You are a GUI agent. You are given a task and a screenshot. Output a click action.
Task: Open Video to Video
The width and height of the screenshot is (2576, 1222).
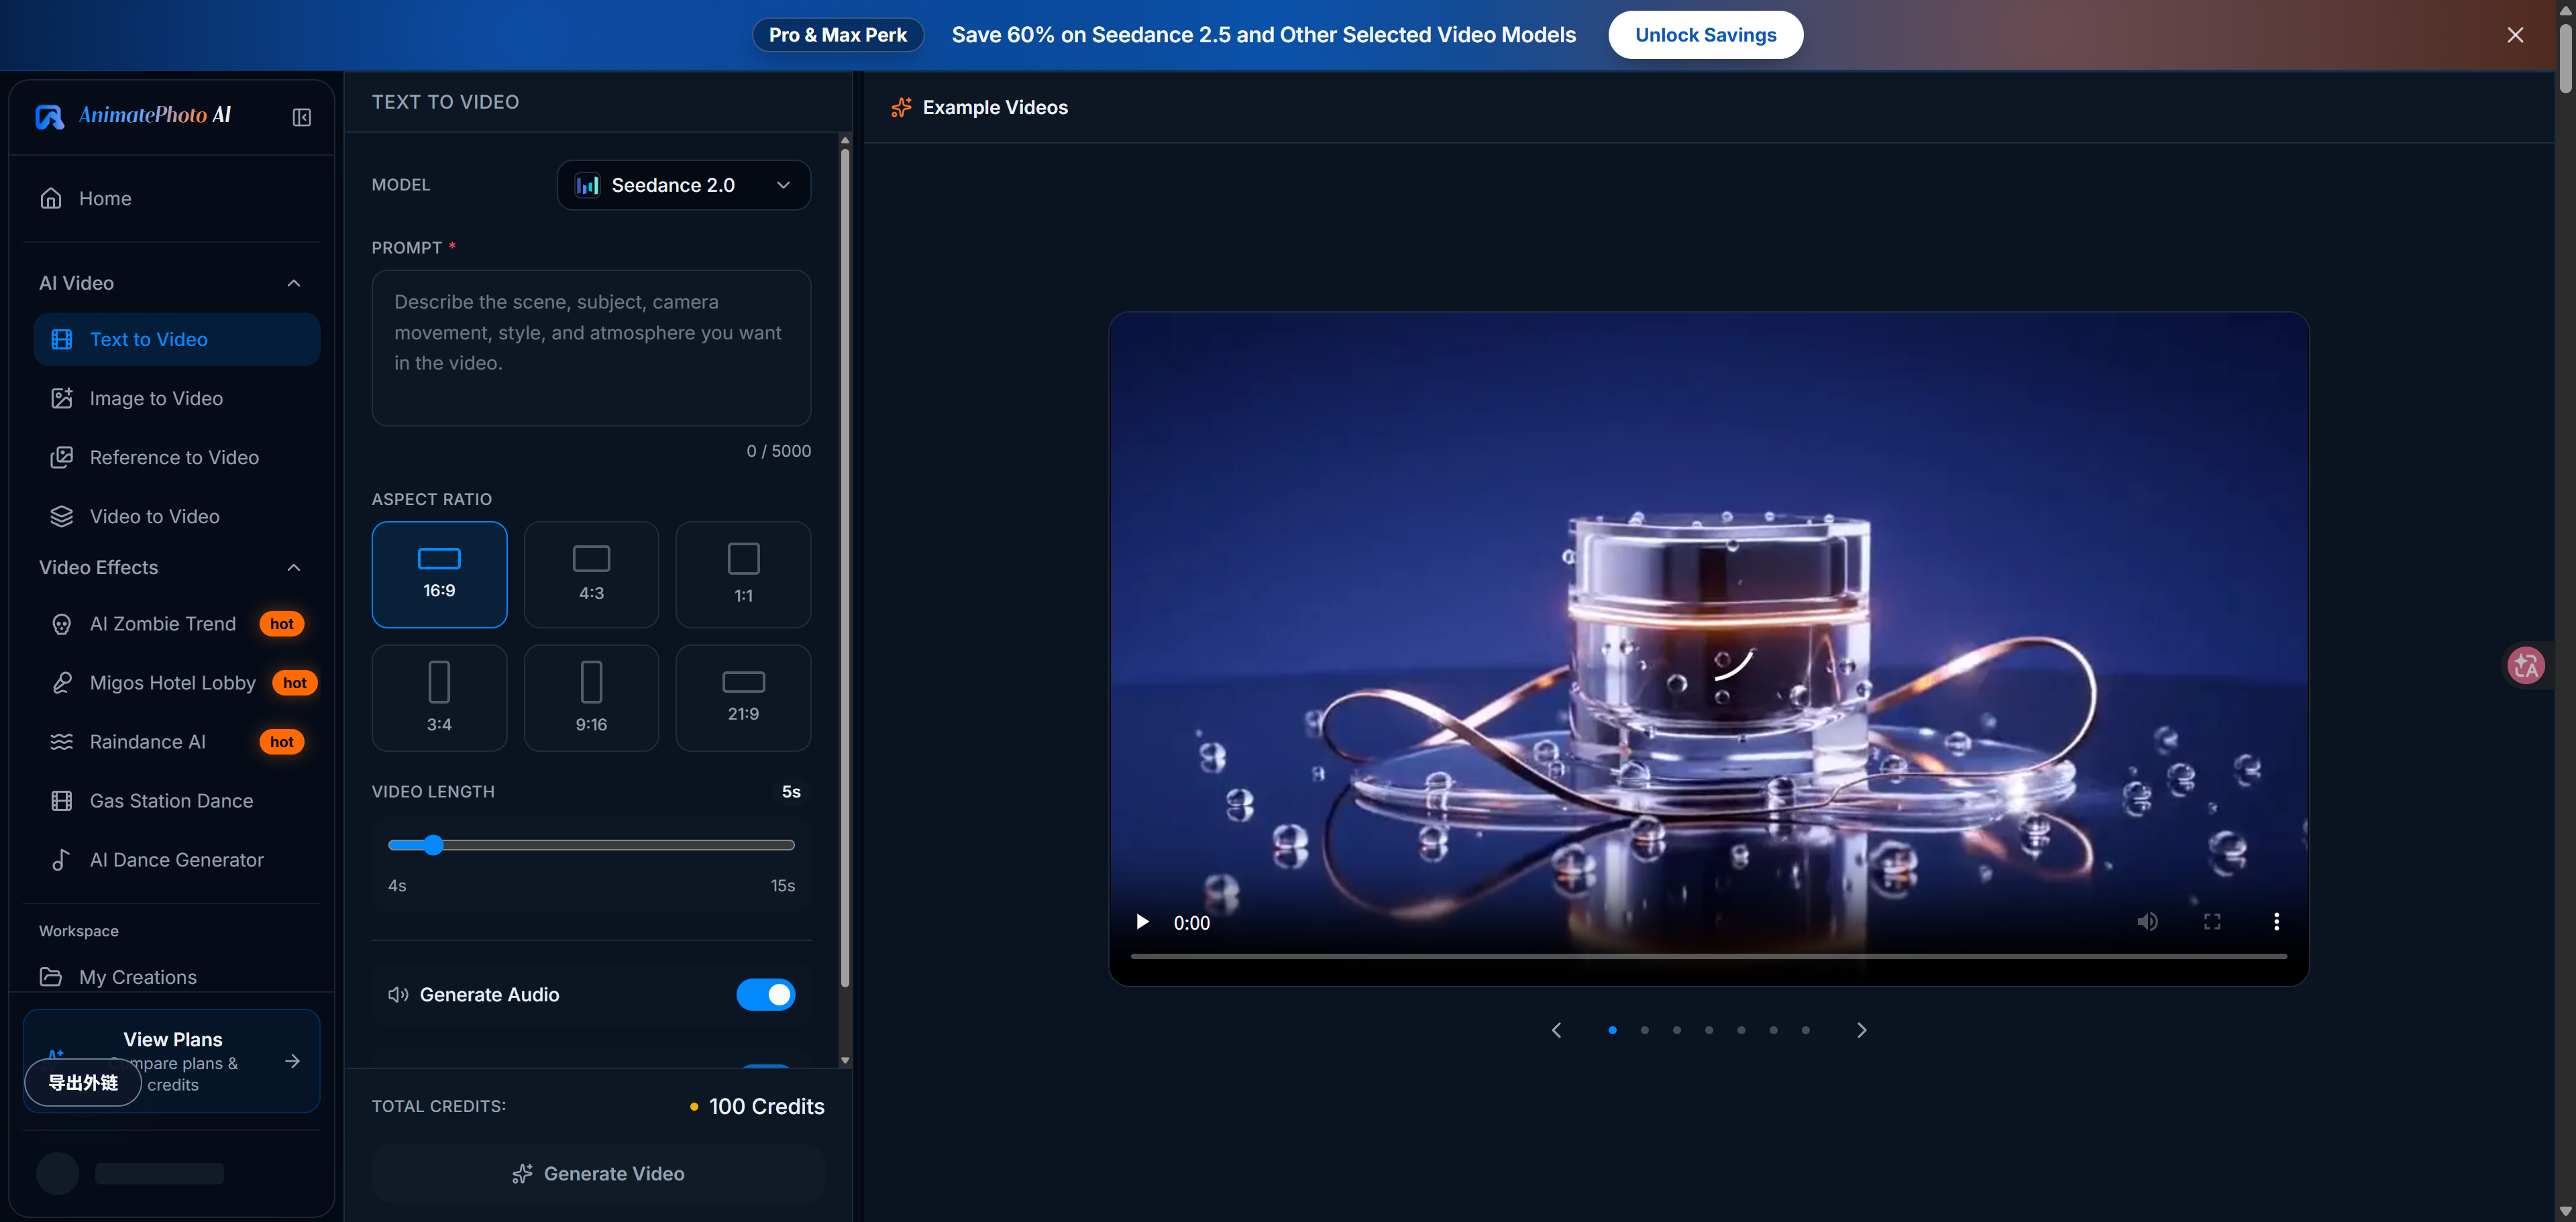click(x=177, y=516)
